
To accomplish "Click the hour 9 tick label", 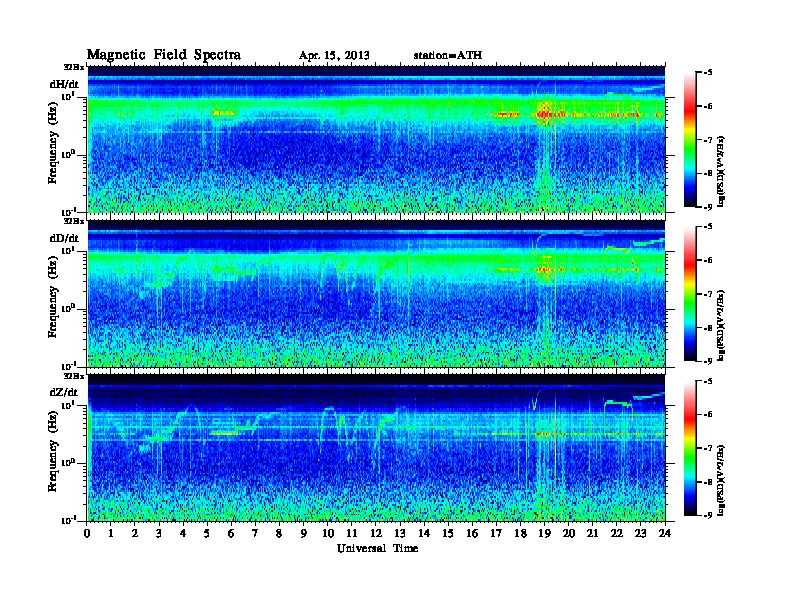I will point(303,533).
